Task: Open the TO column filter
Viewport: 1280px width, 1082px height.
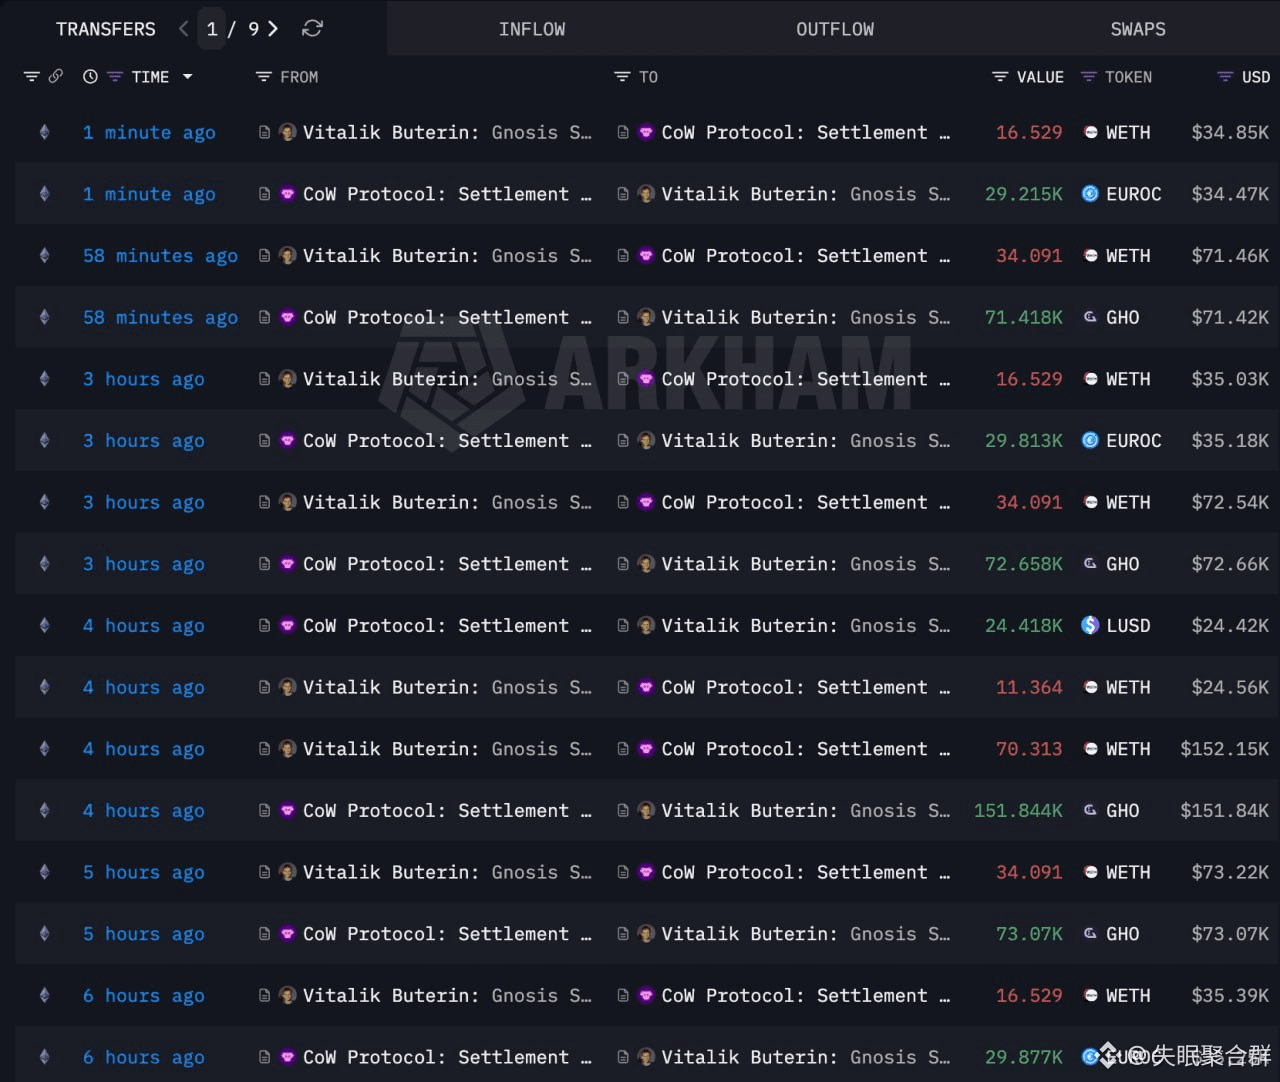Action: coord(622,77)
